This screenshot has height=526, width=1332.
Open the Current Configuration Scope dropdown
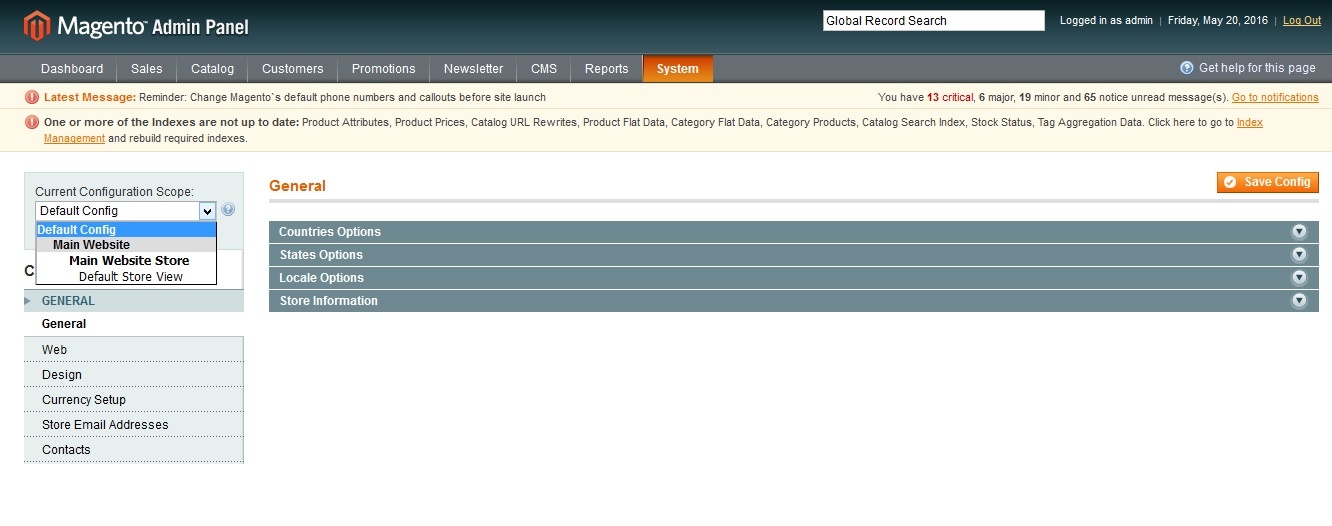[126, 211]
